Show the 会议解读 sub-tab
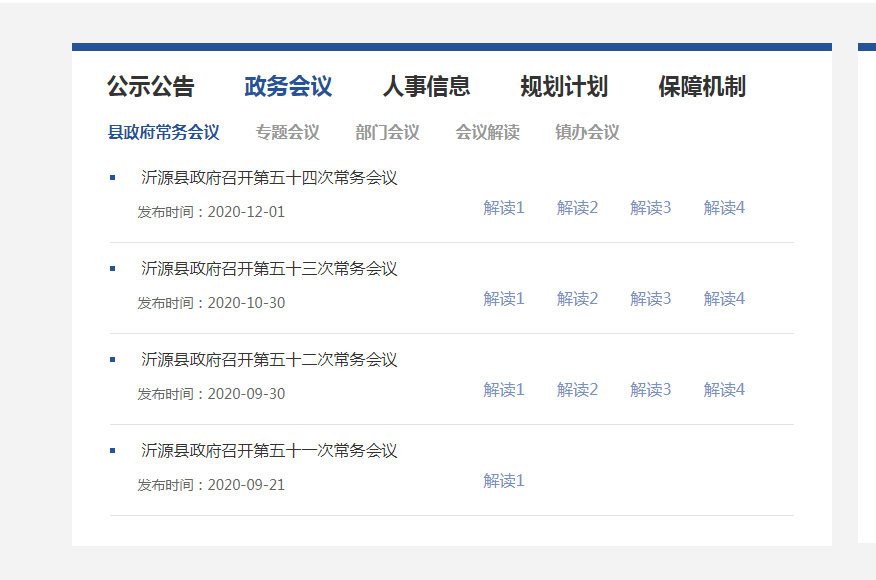The width and height of the screenshot is (876, 580). click(x=487, y=132)
